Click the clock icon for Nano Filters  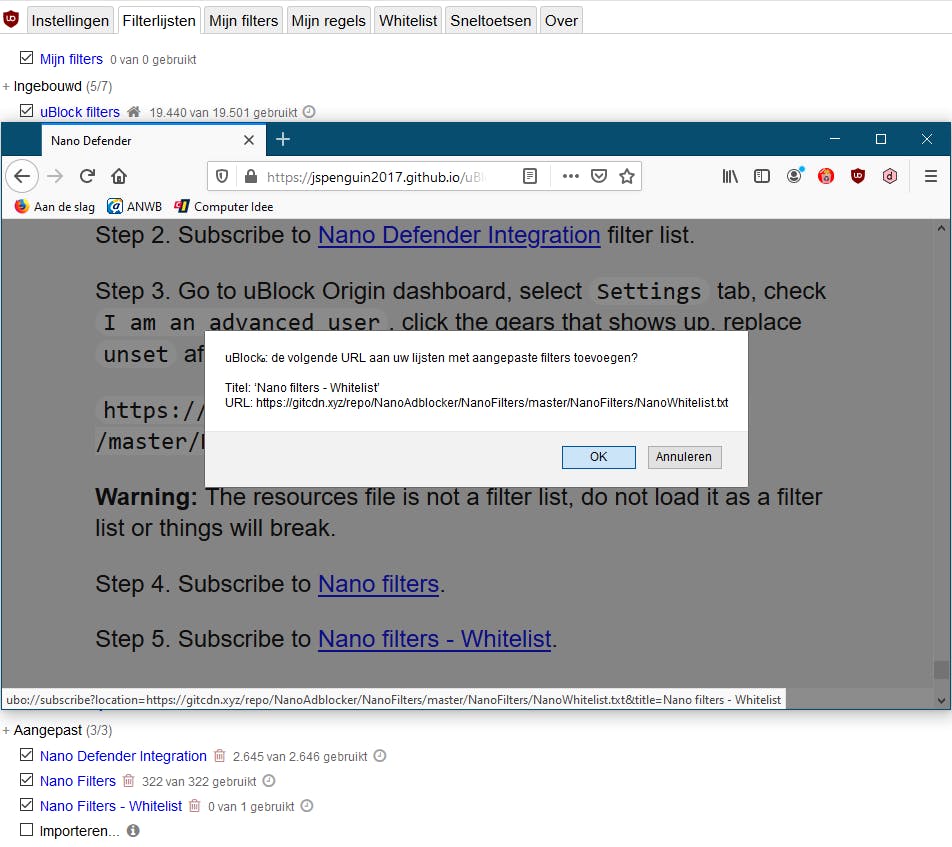(269, 781)
